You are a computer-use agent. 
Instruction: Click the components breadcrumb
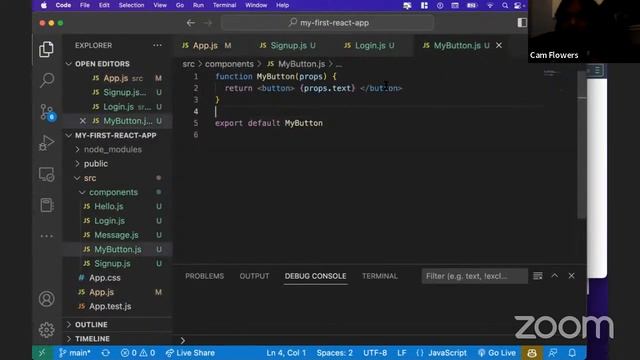pyautogui.click(x=229, y=64)
